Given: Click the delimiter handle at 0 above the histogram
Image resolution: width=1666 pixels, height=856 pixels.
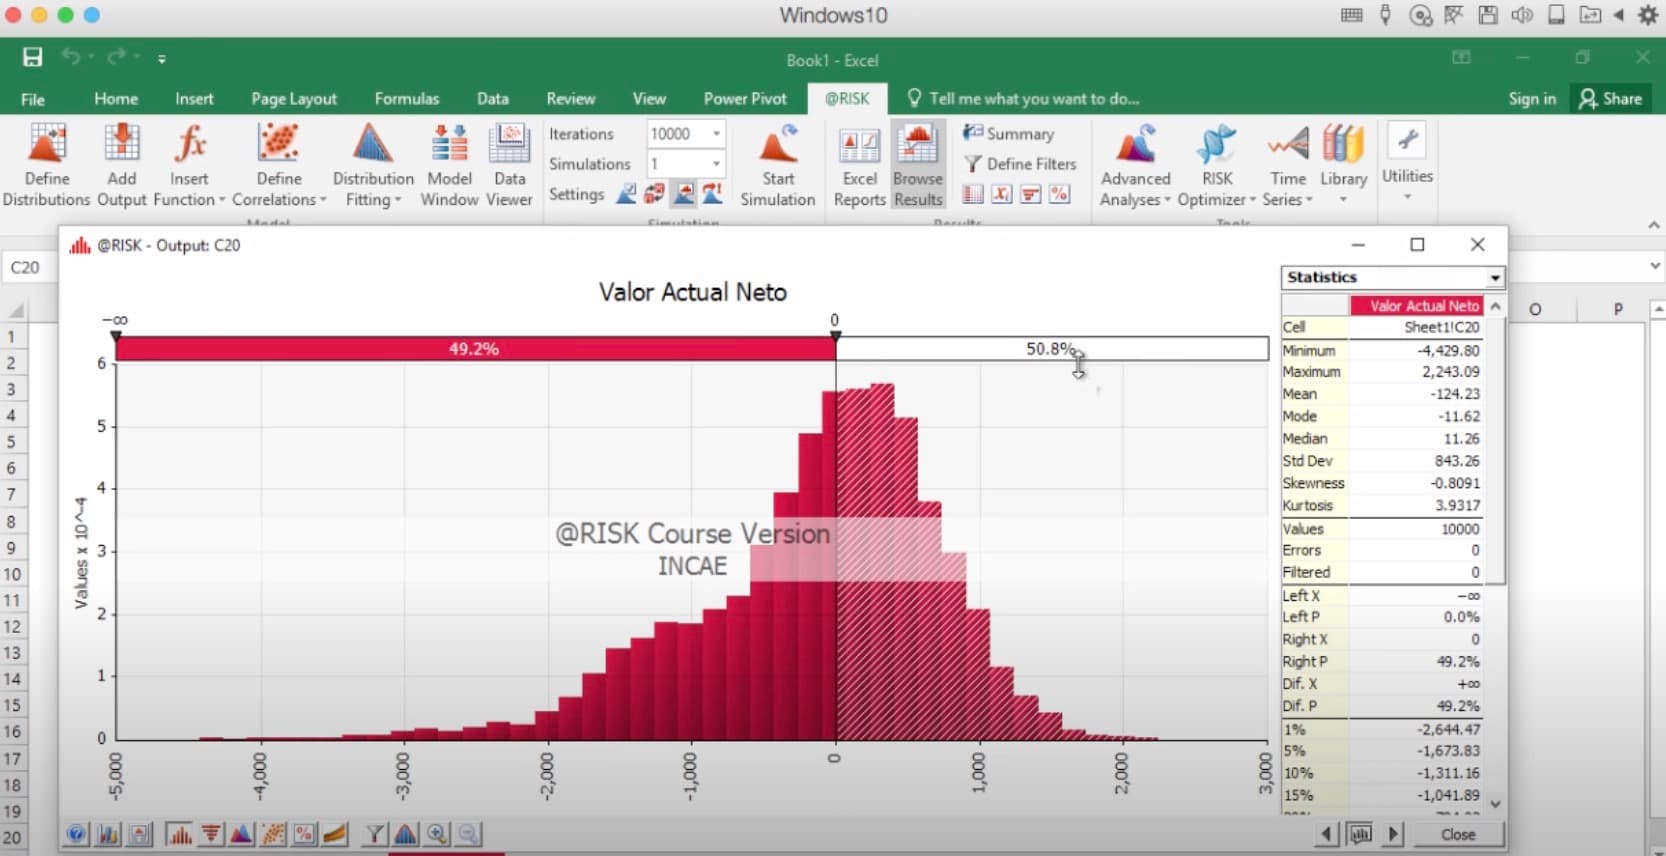Looking at the screenshot, I should point(835,337).
